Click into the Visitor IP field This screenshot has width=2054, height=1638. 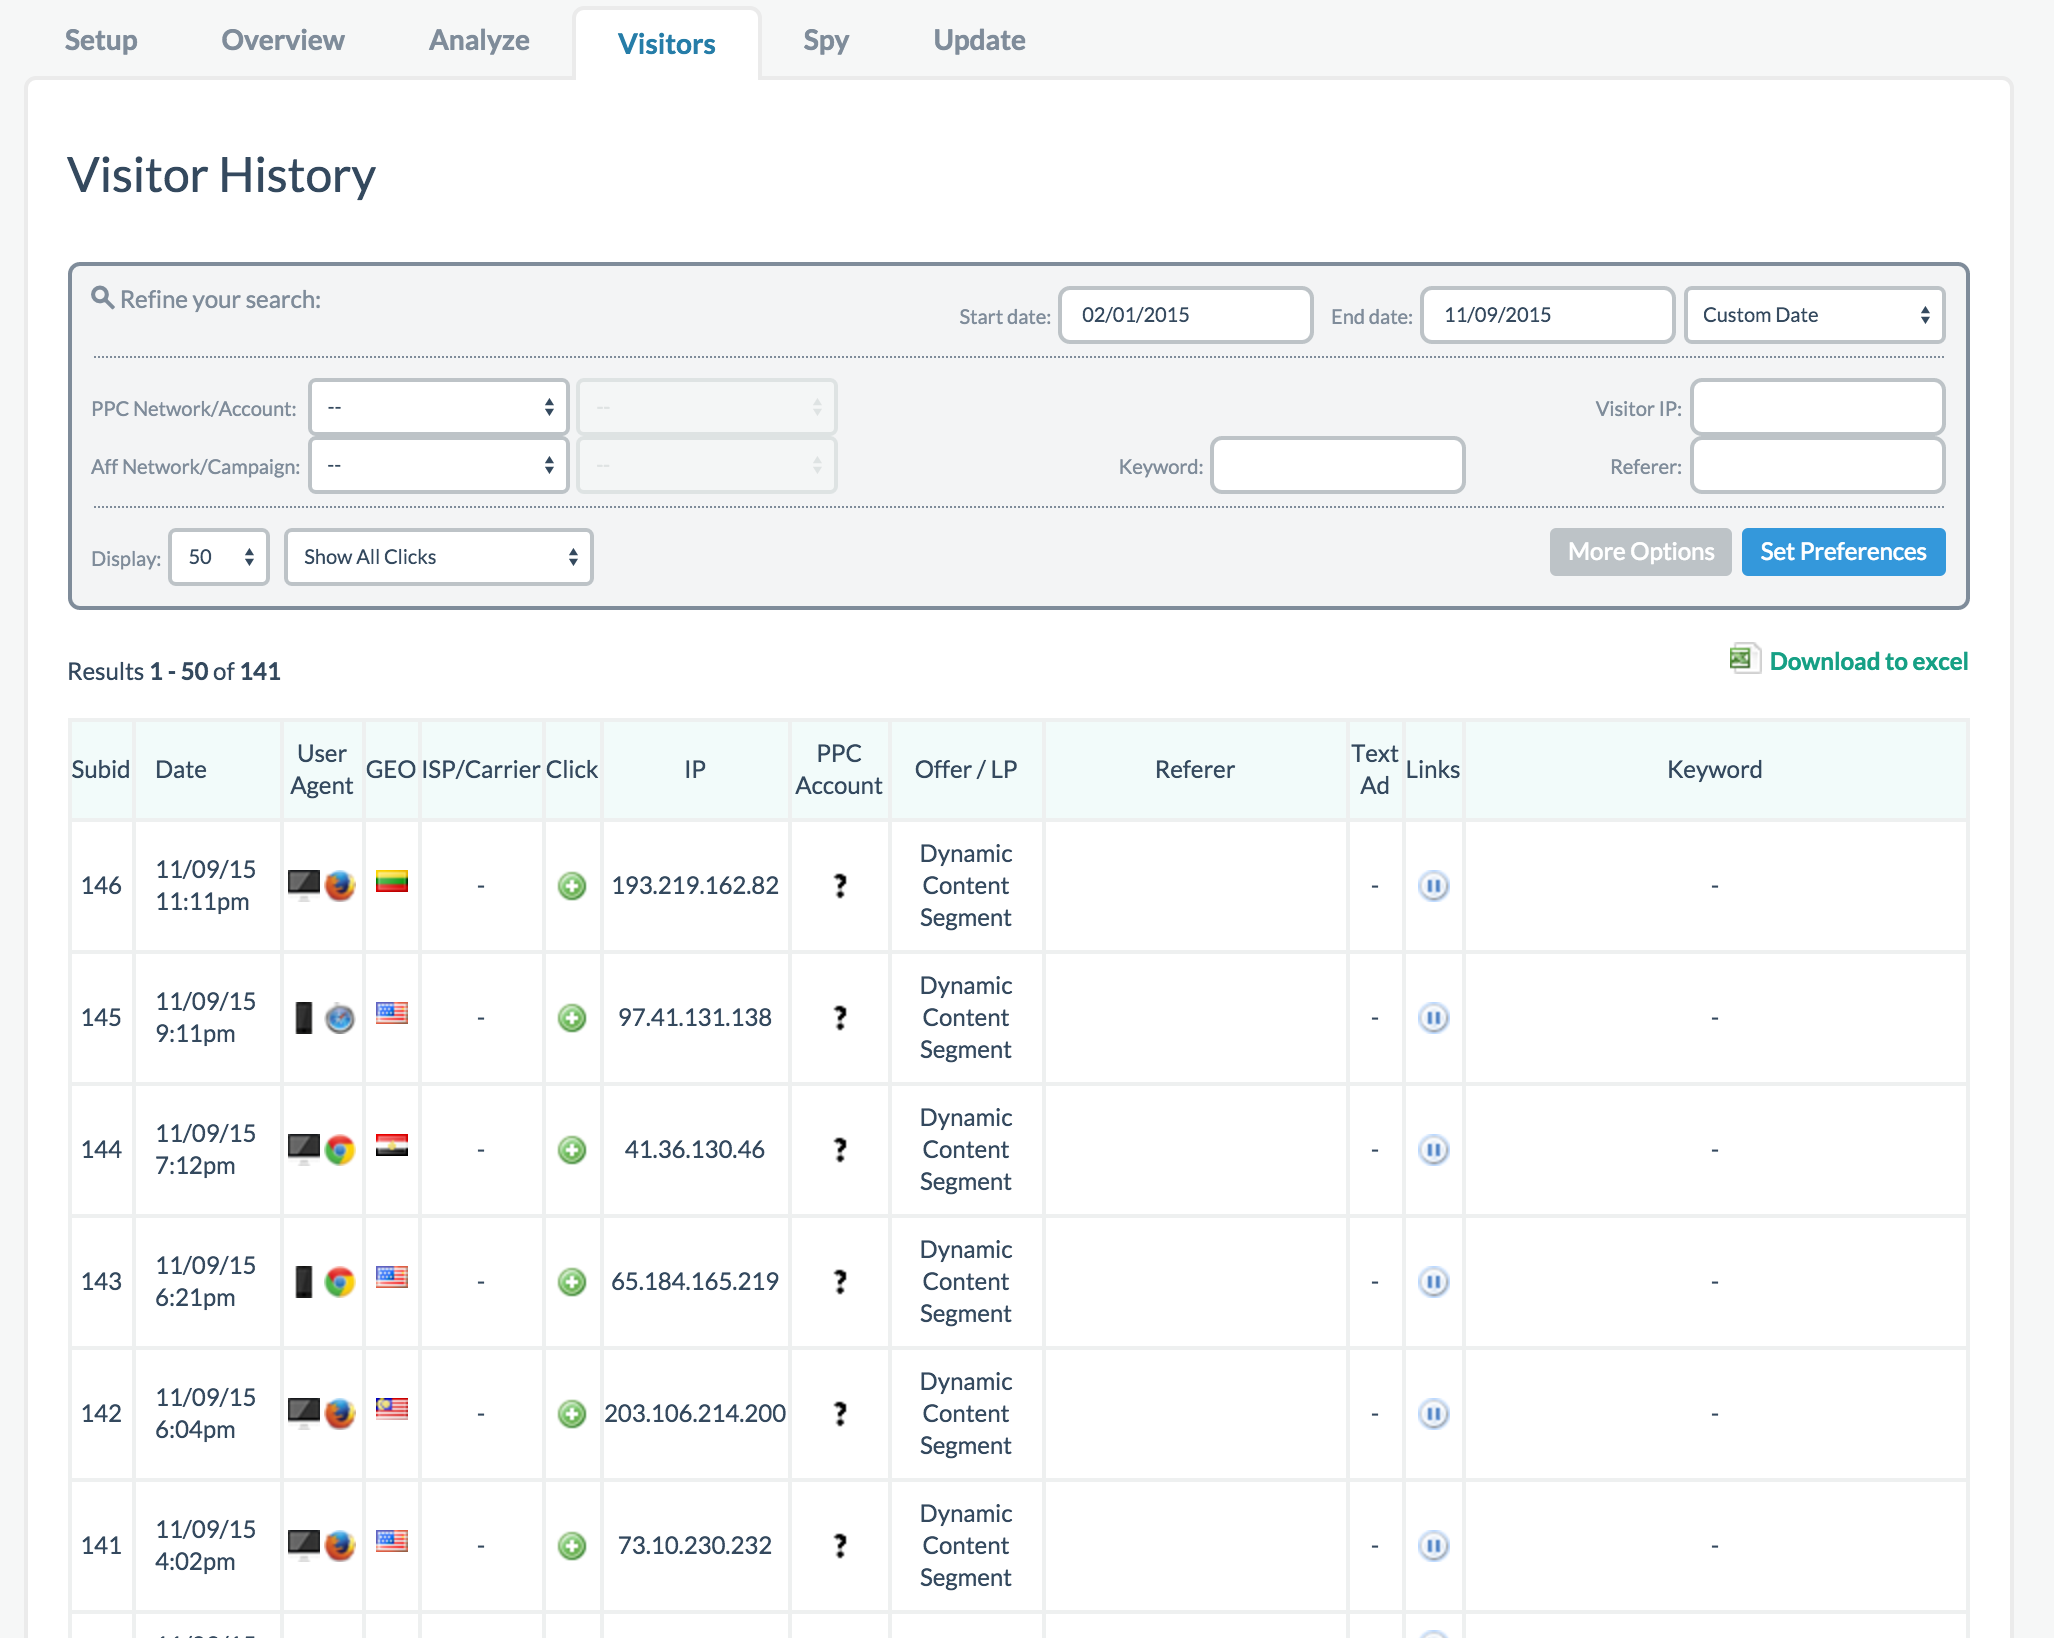pos(1817,407)
